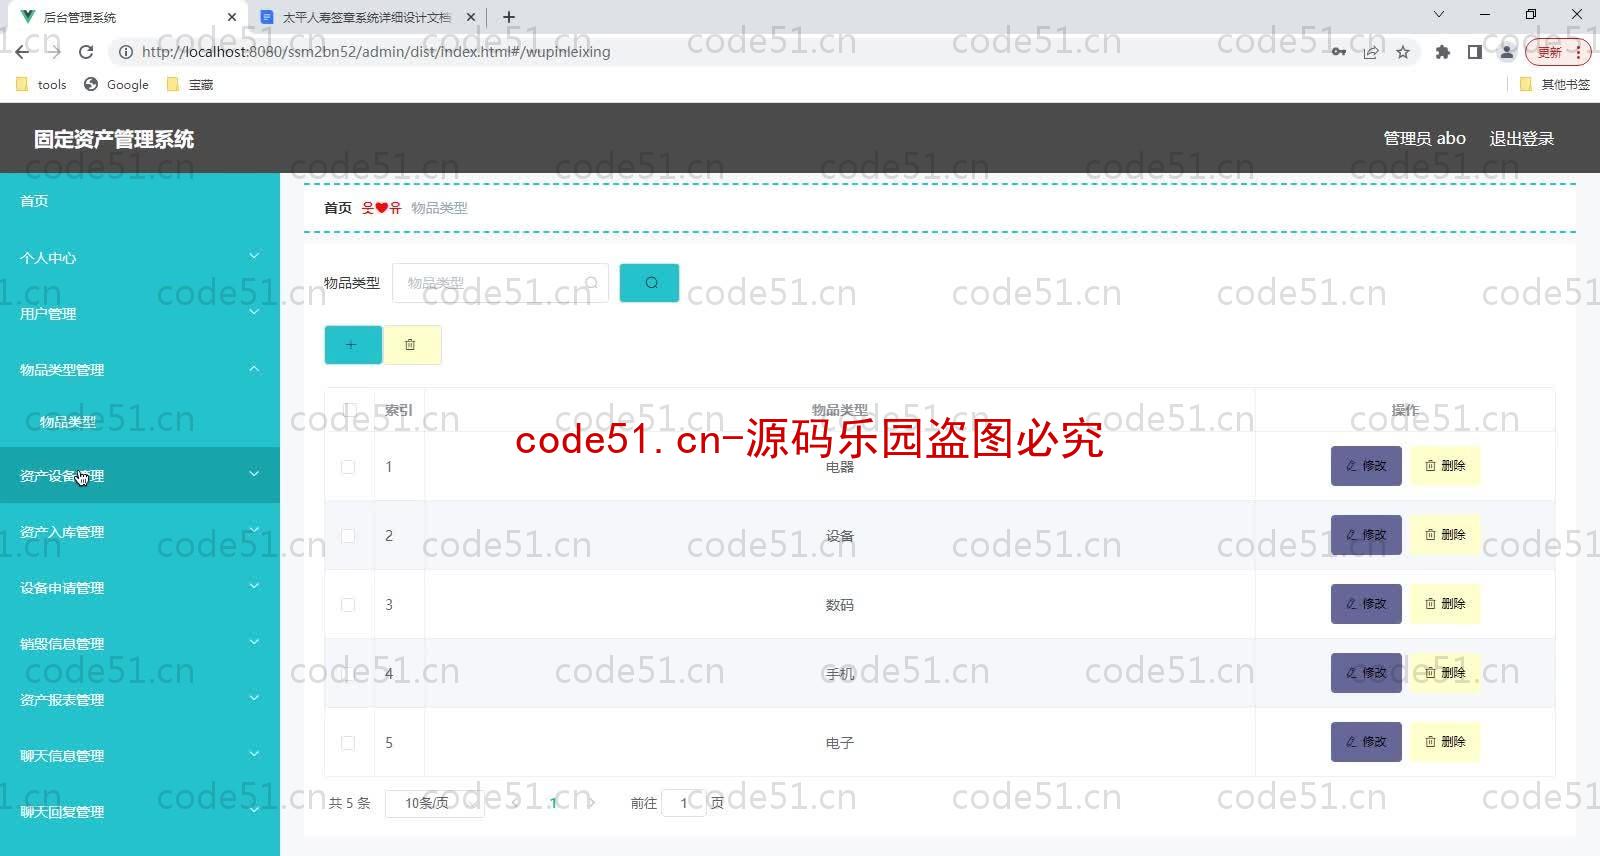The image size is (1600, 856).
Task: Click 修改 for the 数码 row
Action: click(1366, 604)
